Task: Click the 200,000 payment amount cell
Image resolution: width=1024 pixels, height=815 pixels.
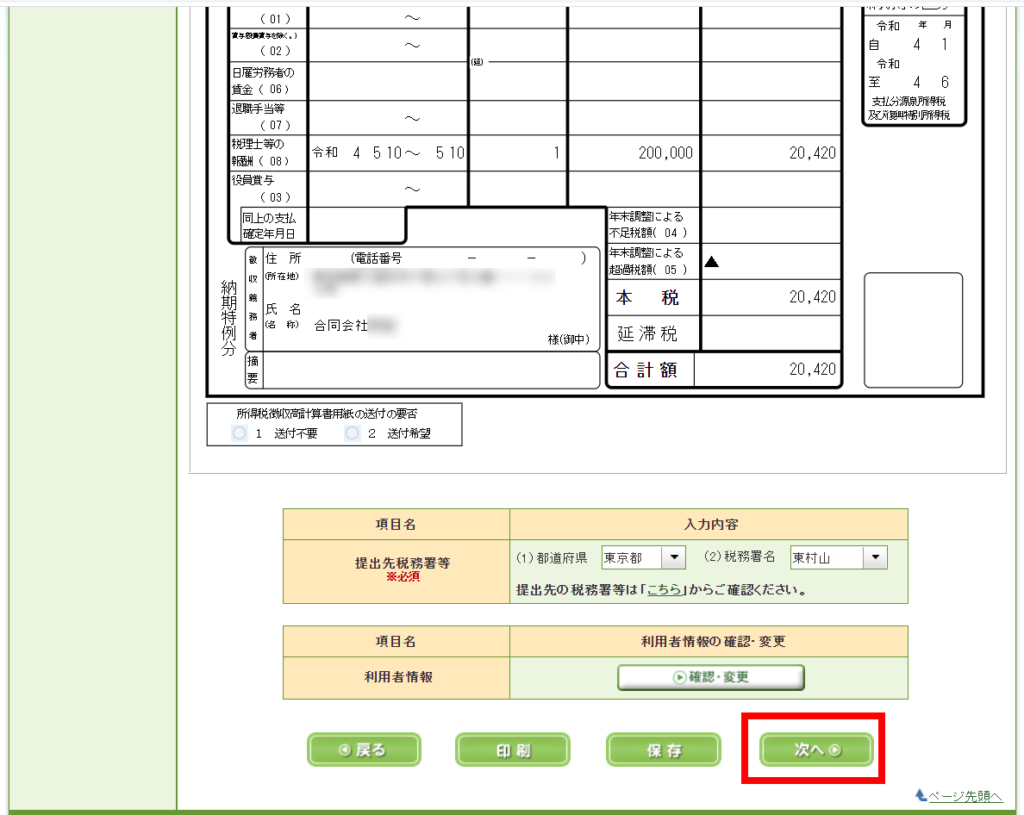Action: [x=633, y=153]
